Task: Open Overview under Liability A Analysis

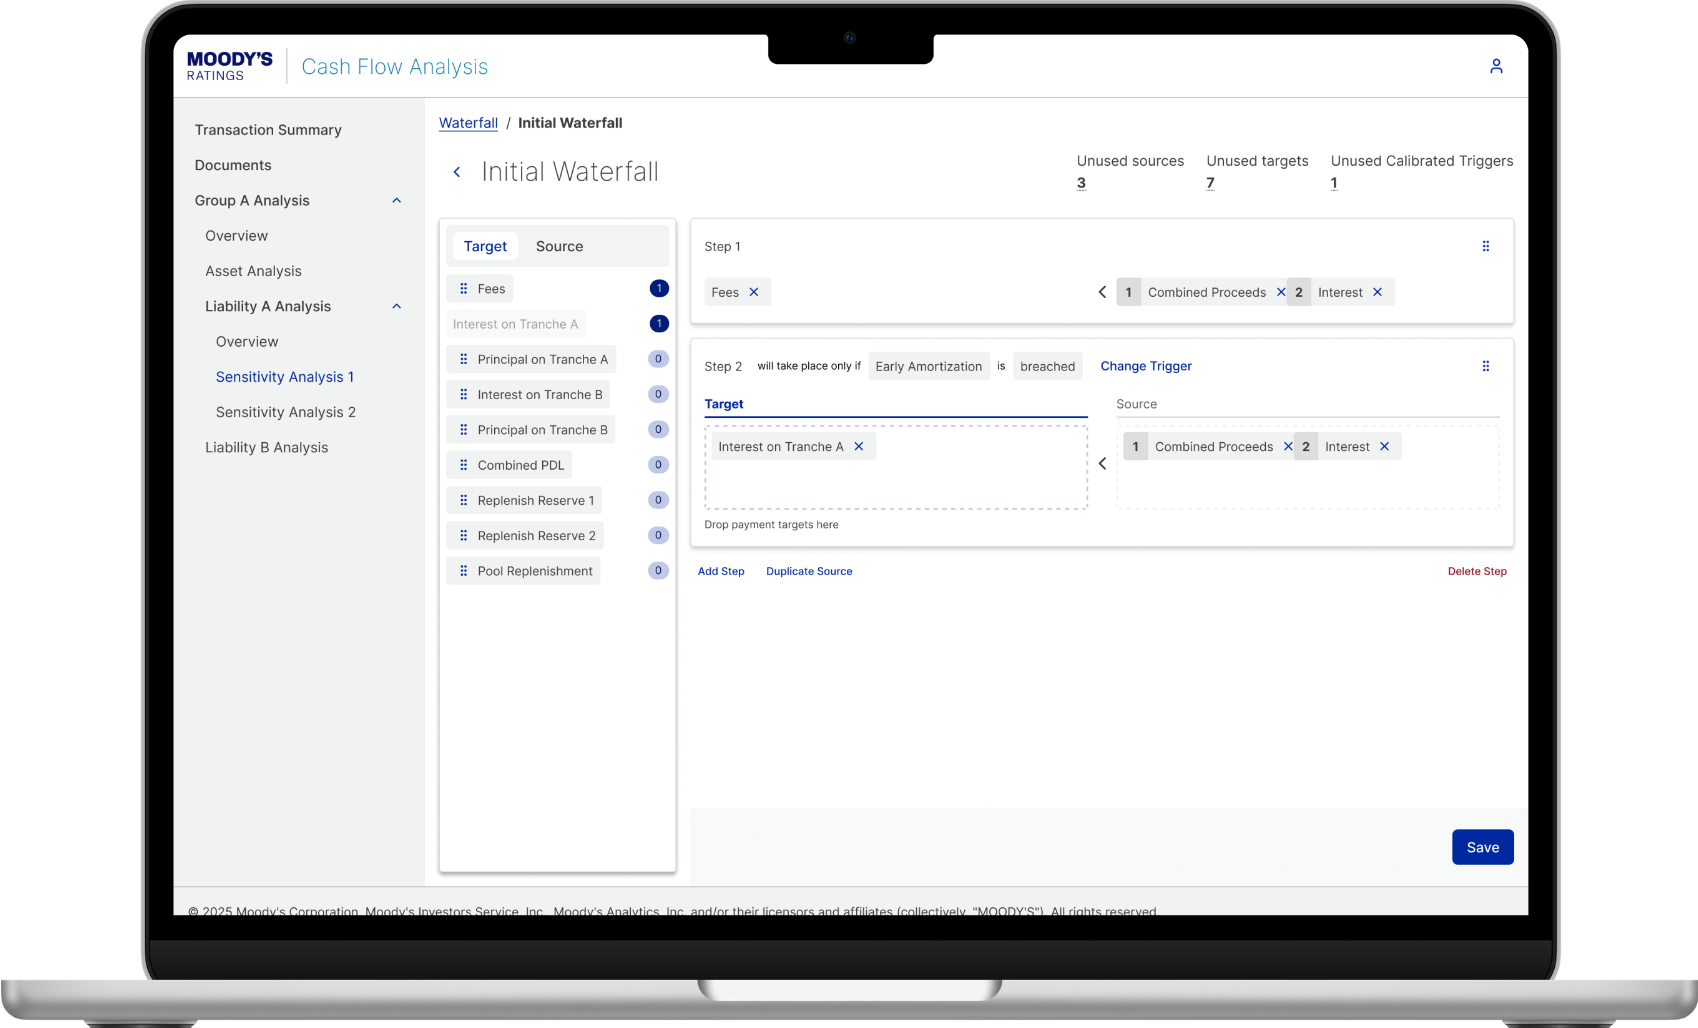Action: 247,342
